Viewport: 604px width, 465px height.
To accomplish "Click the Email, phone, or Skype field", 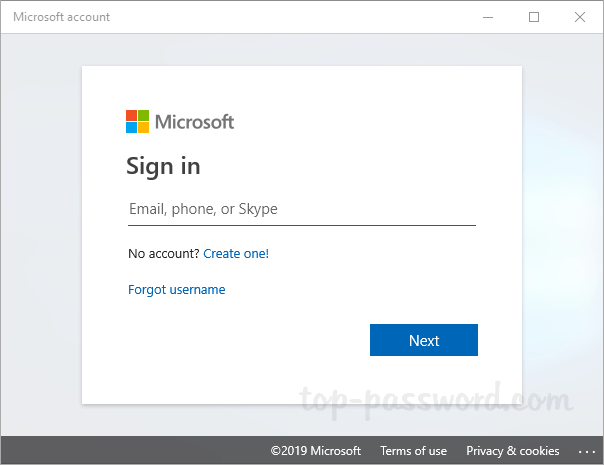I will pyautogui.click(x=301, y=209).
